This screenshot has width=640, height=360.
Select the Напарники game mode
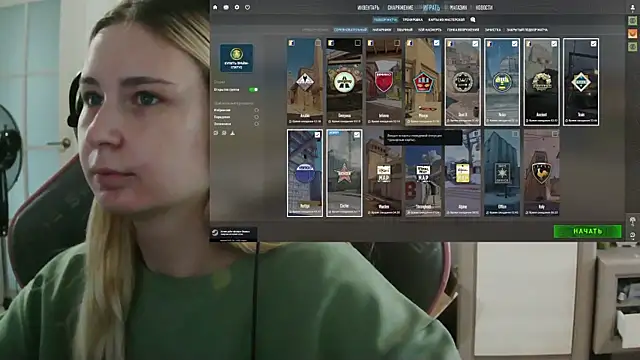click(382, 30)
